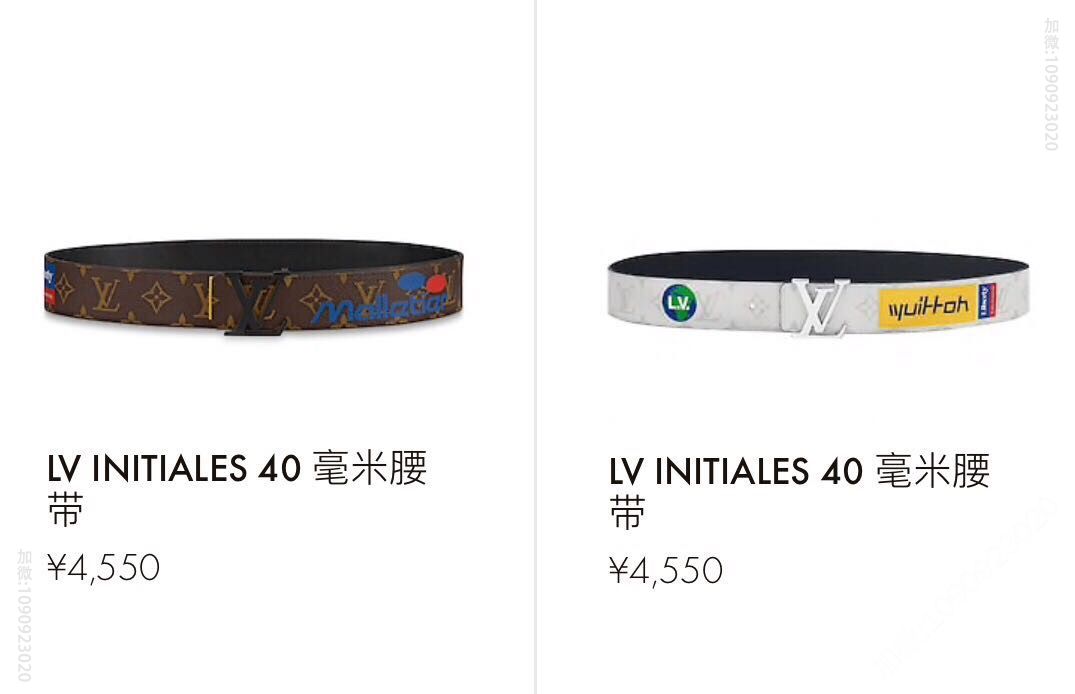Click the blue and red tag beside yellow patch
The width and height of the screenshot is (1075, 694).
[x=987, y=300]
